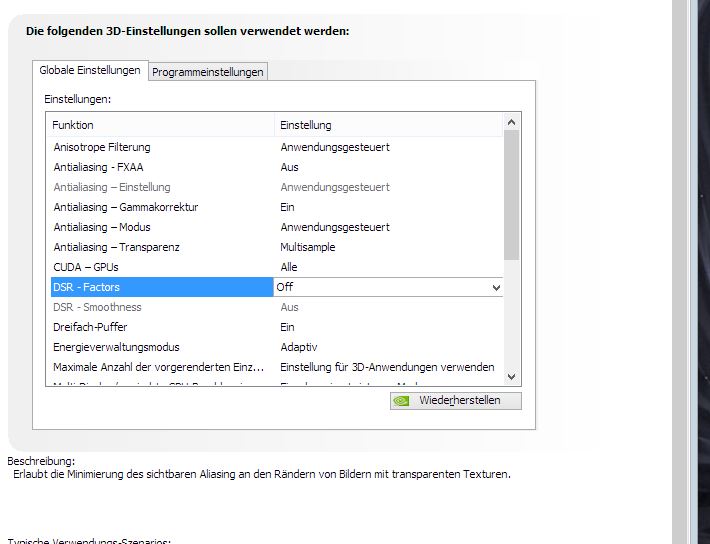Open the Programmeinstellungen tab
The image size is (710, 544).
click(x=208, y=72)
